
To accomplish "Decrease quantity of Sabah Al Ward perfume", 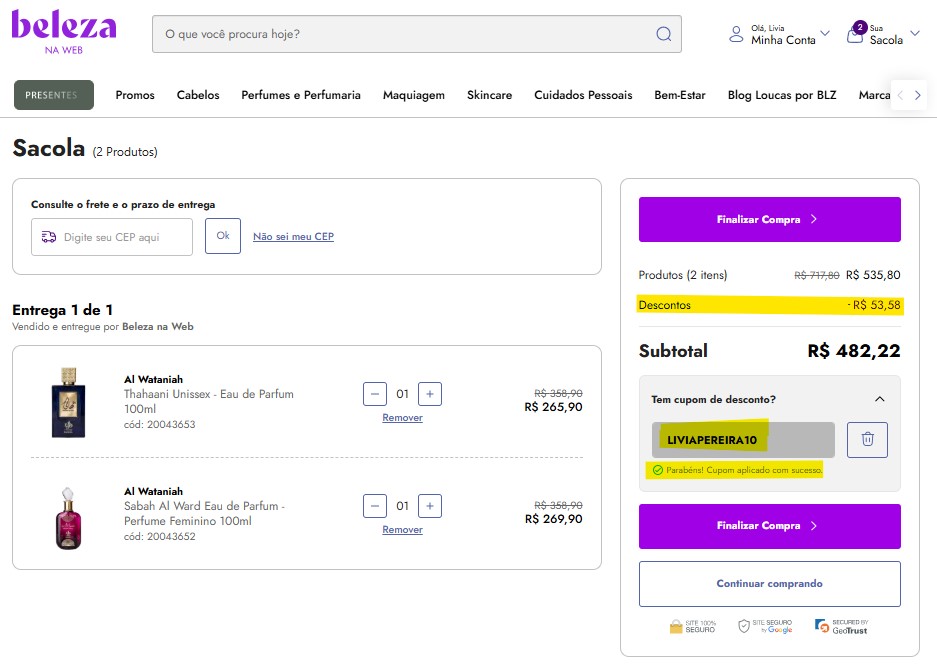I will (x=375, y=506).
